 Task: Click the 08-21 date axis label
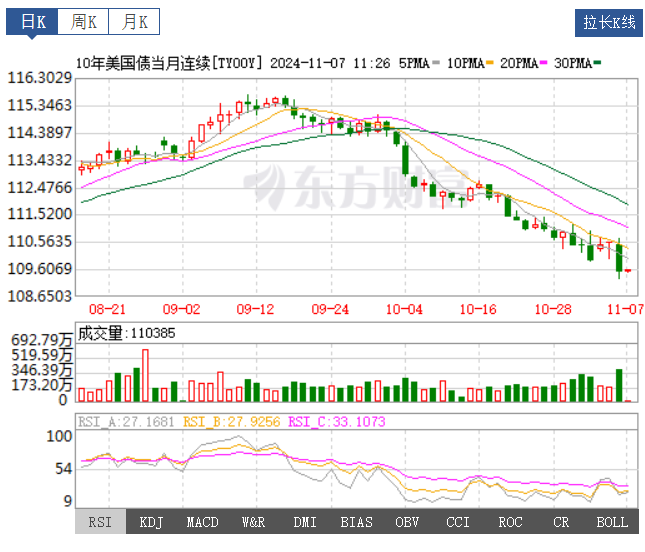click(107, 309)
